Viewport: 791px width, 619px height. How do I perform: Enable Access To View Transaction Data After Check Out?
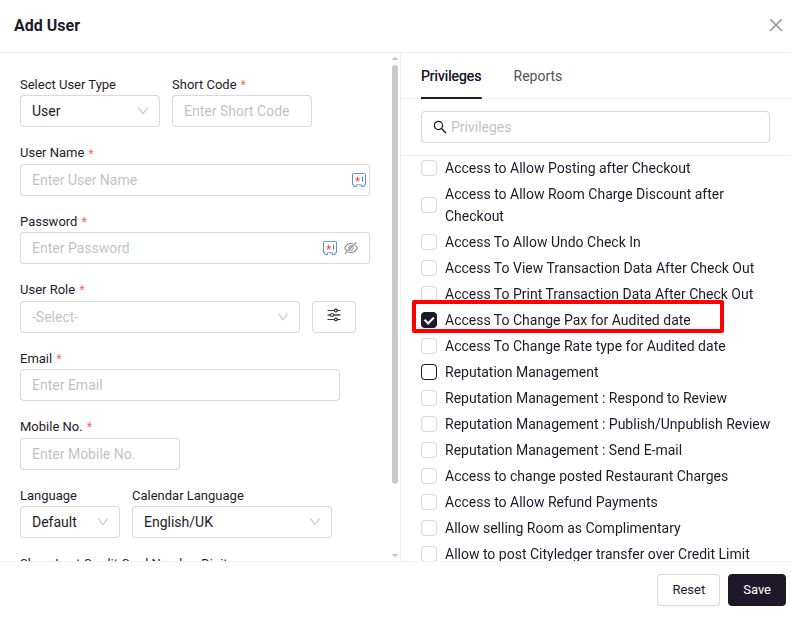[x=429, y=268]
